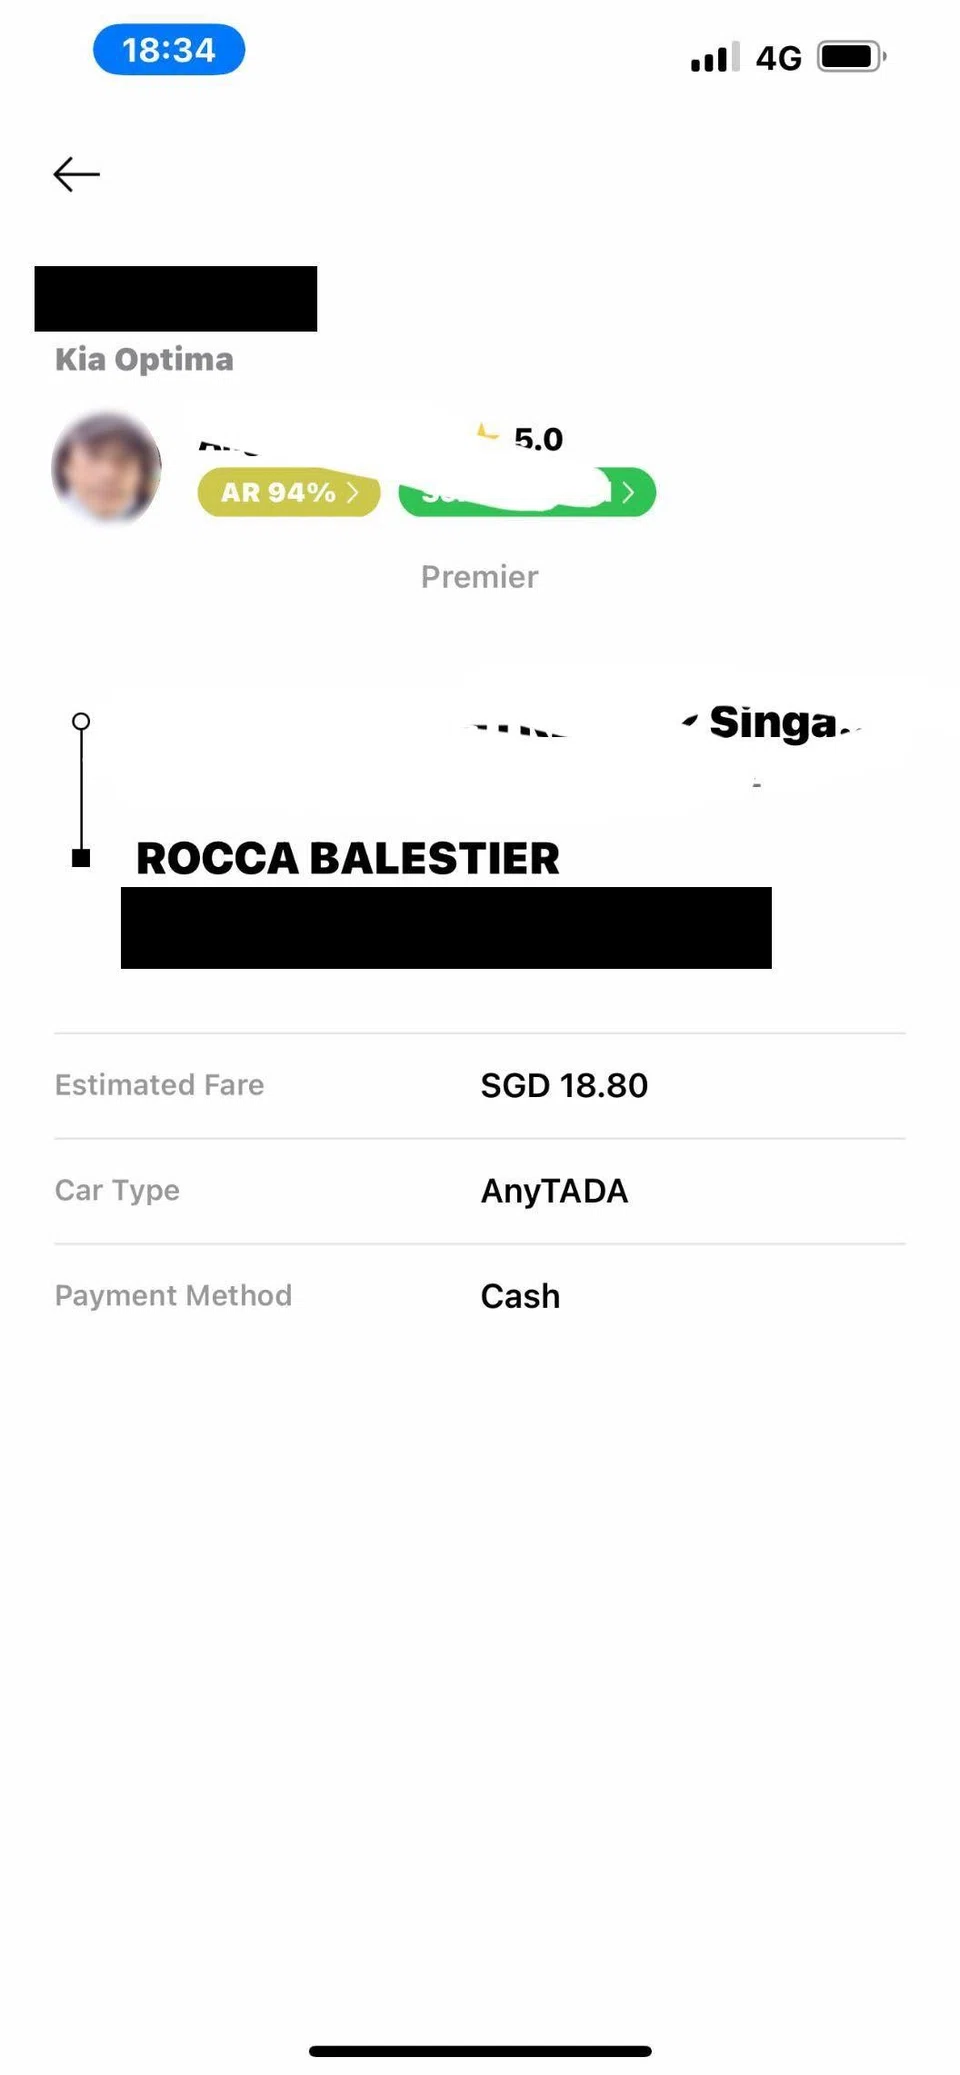Screen dimensions: 960x2075
Task: Expand the chevron on green badge
Action: pos(628,492)
